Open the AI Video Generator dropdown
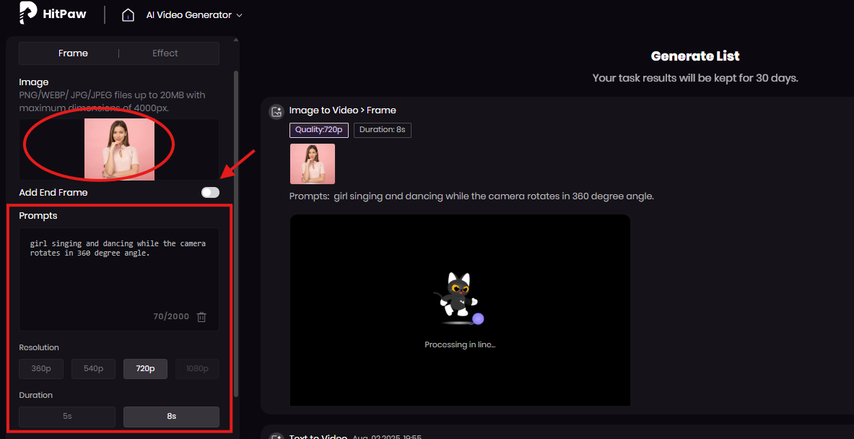Viewport: 854px width, 439px height. click(194, 15)
